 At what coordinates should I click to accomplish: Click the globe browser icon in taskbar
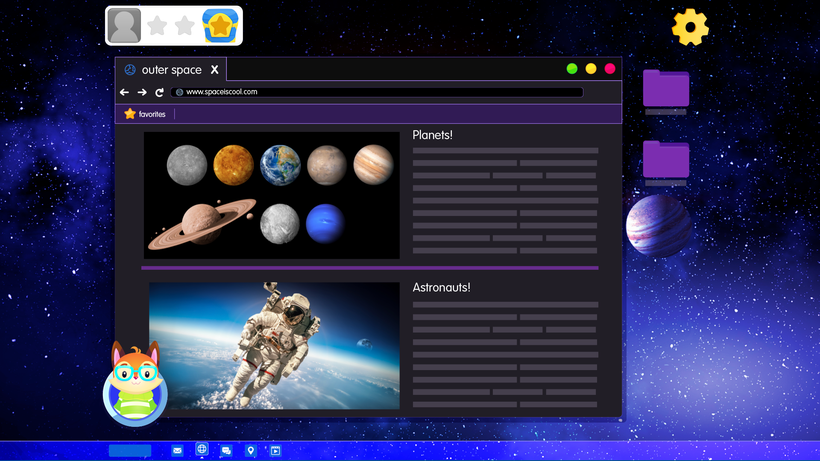(202, 450)
